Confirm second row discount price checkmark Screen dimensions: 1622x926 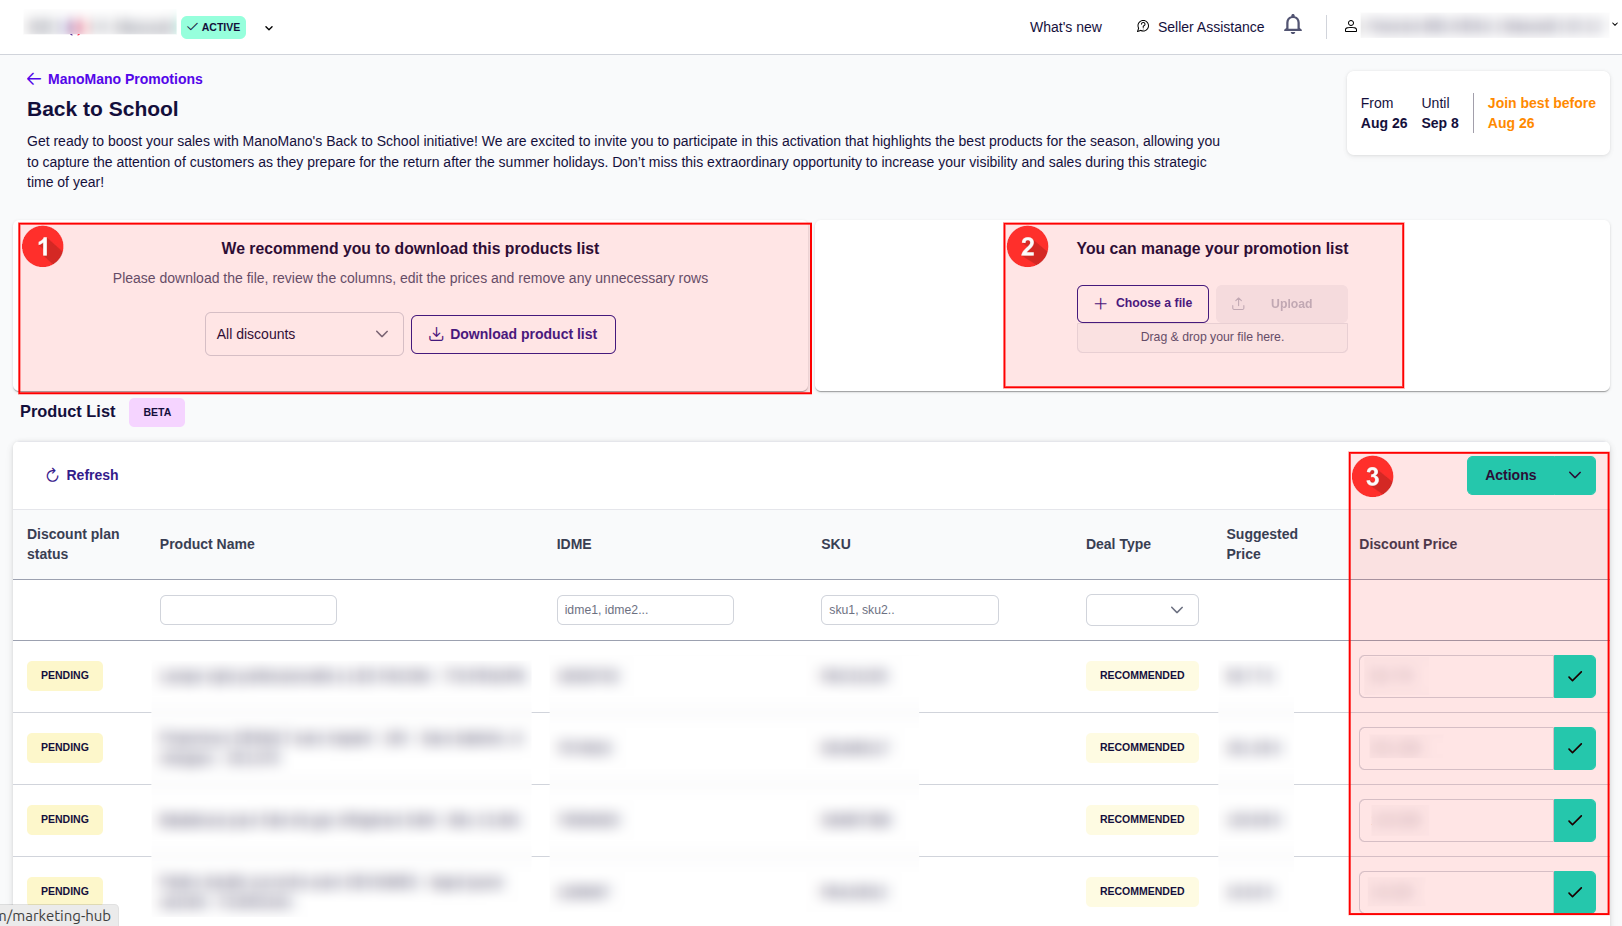pos(1574,749)
